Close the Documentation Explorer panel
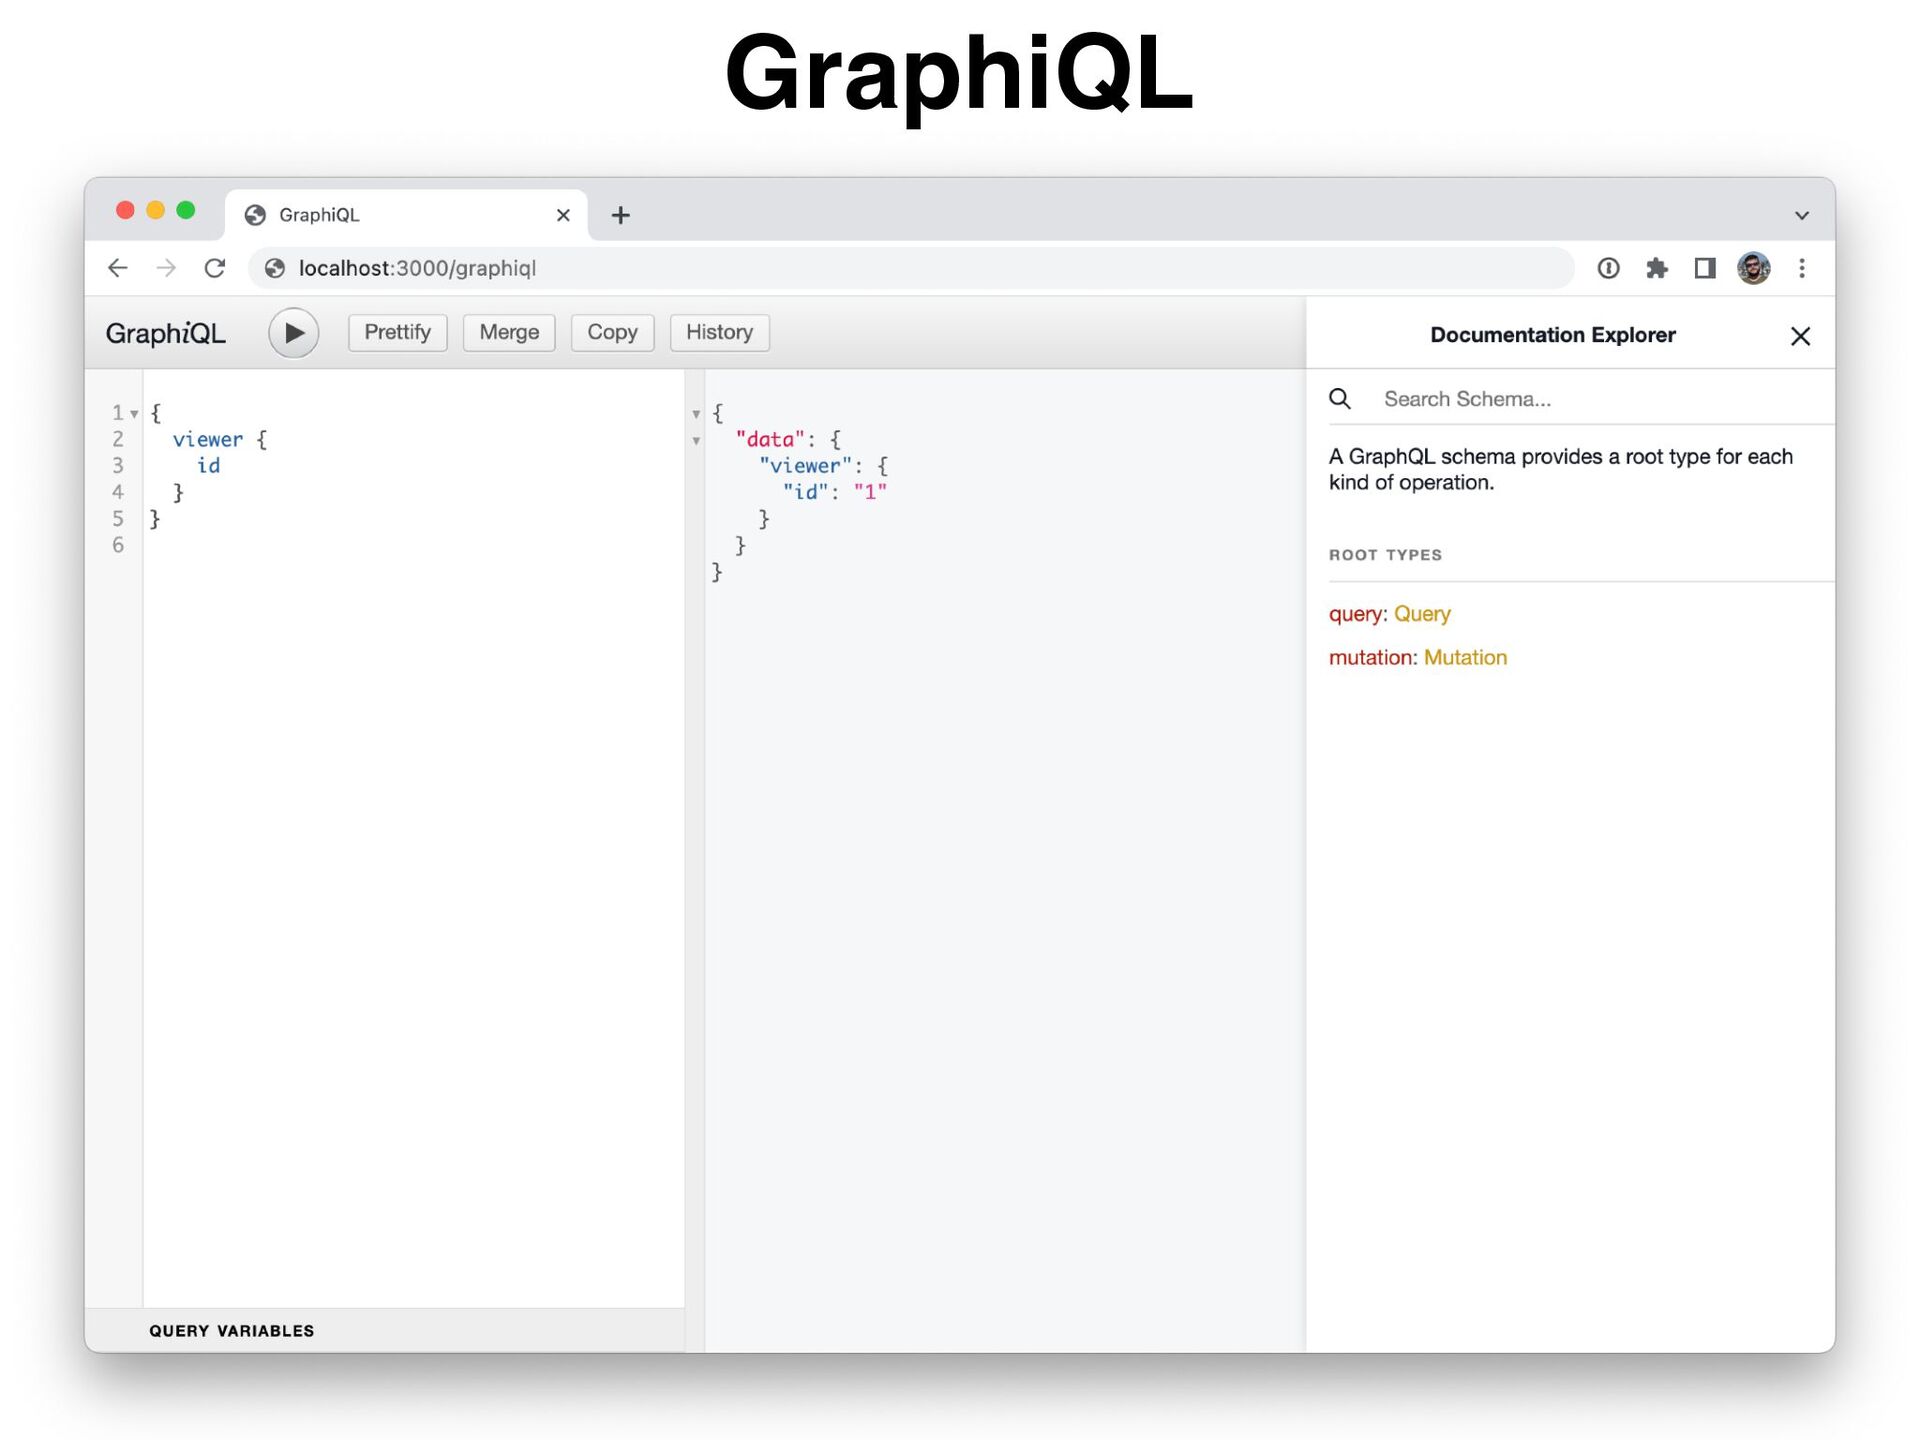 (1800, 336)
